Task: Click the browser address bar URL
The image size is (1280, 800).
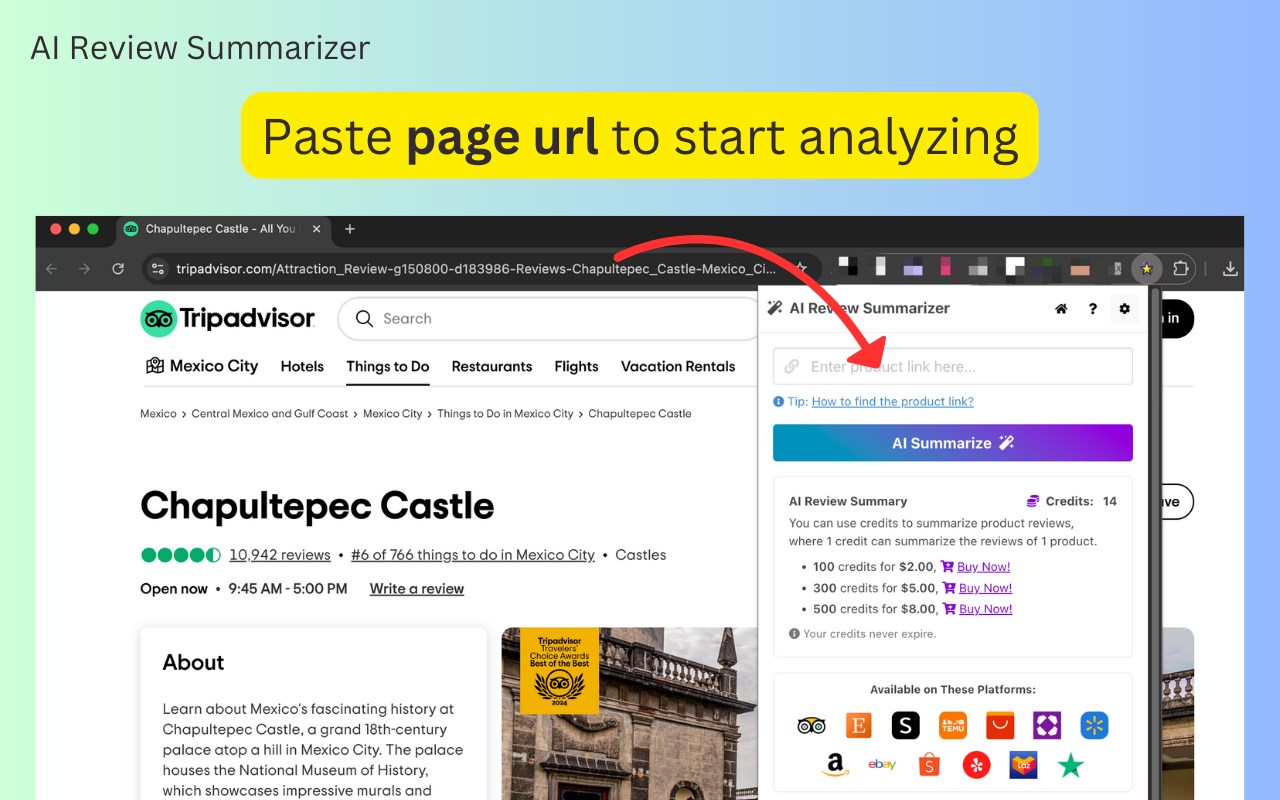Action: coord(476,269)
